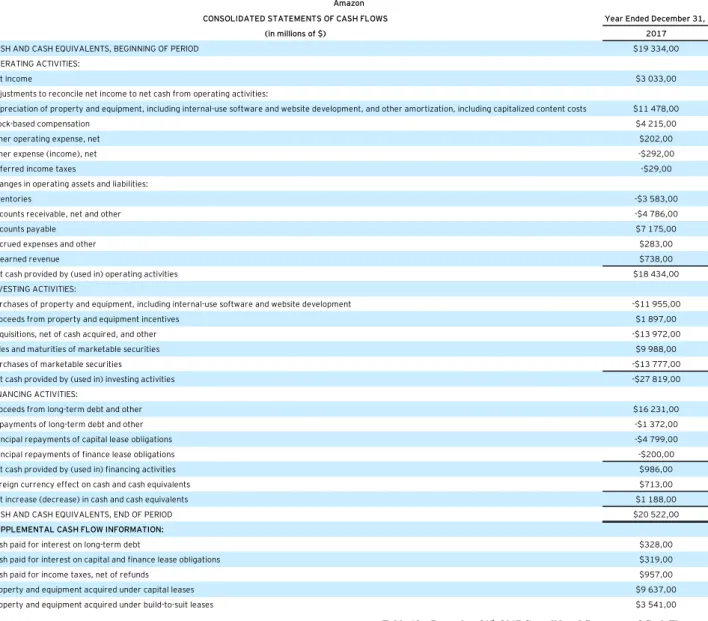Select 'cash provided by (used in) investing activities' label

[x=90, y=379]
